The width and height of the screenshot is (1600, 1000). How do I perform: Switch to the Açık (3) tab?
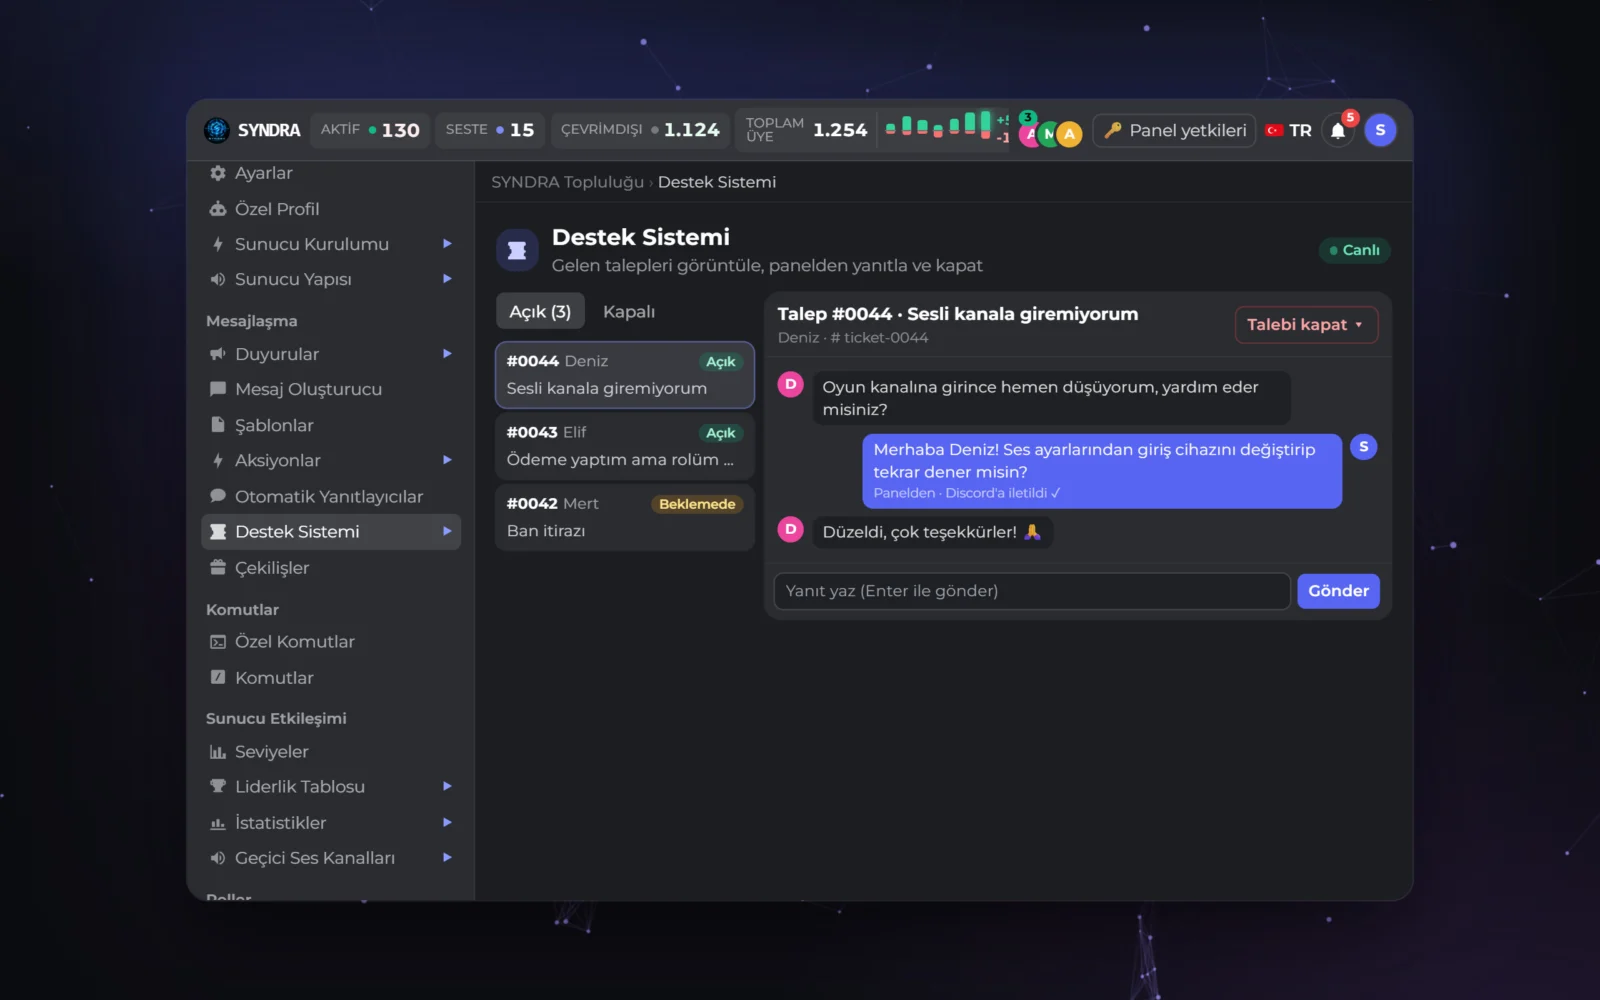(540, 312)
